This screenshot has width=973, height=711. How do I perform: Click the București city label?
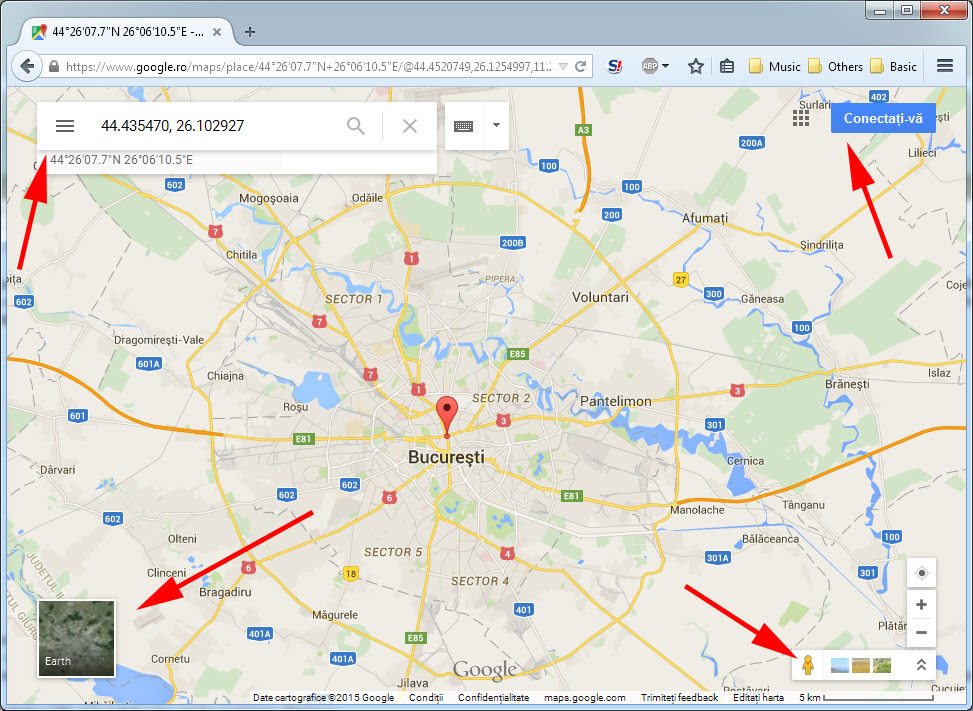[x=446, y=458]
